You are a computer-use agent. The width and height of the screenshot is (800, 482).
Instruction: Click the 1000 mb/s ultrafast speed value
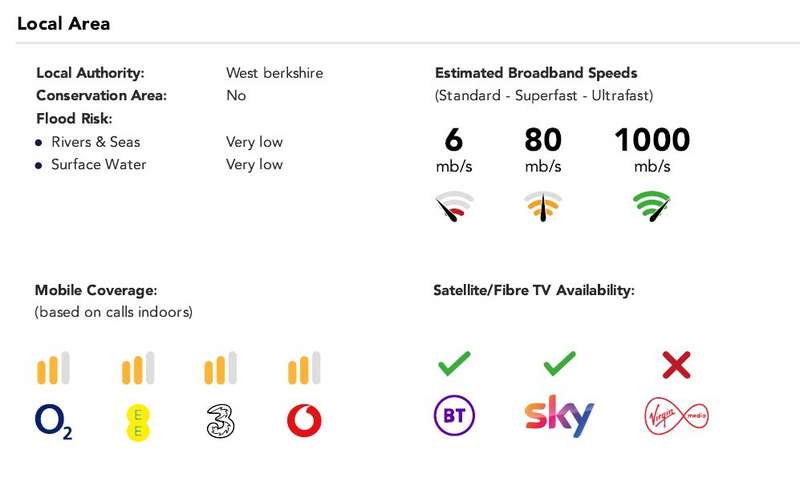[652, 149]
